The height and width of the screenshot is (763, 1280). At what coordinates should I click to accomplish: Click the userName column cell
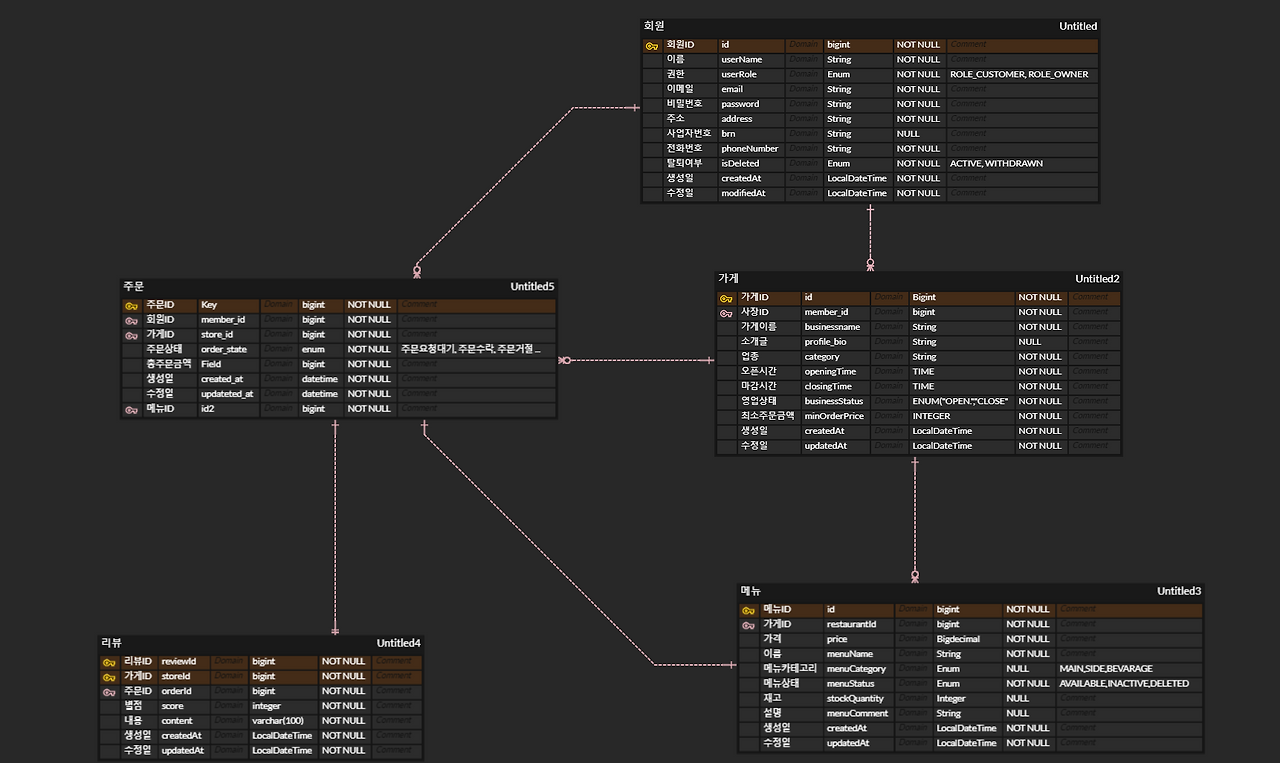[751, 60]
